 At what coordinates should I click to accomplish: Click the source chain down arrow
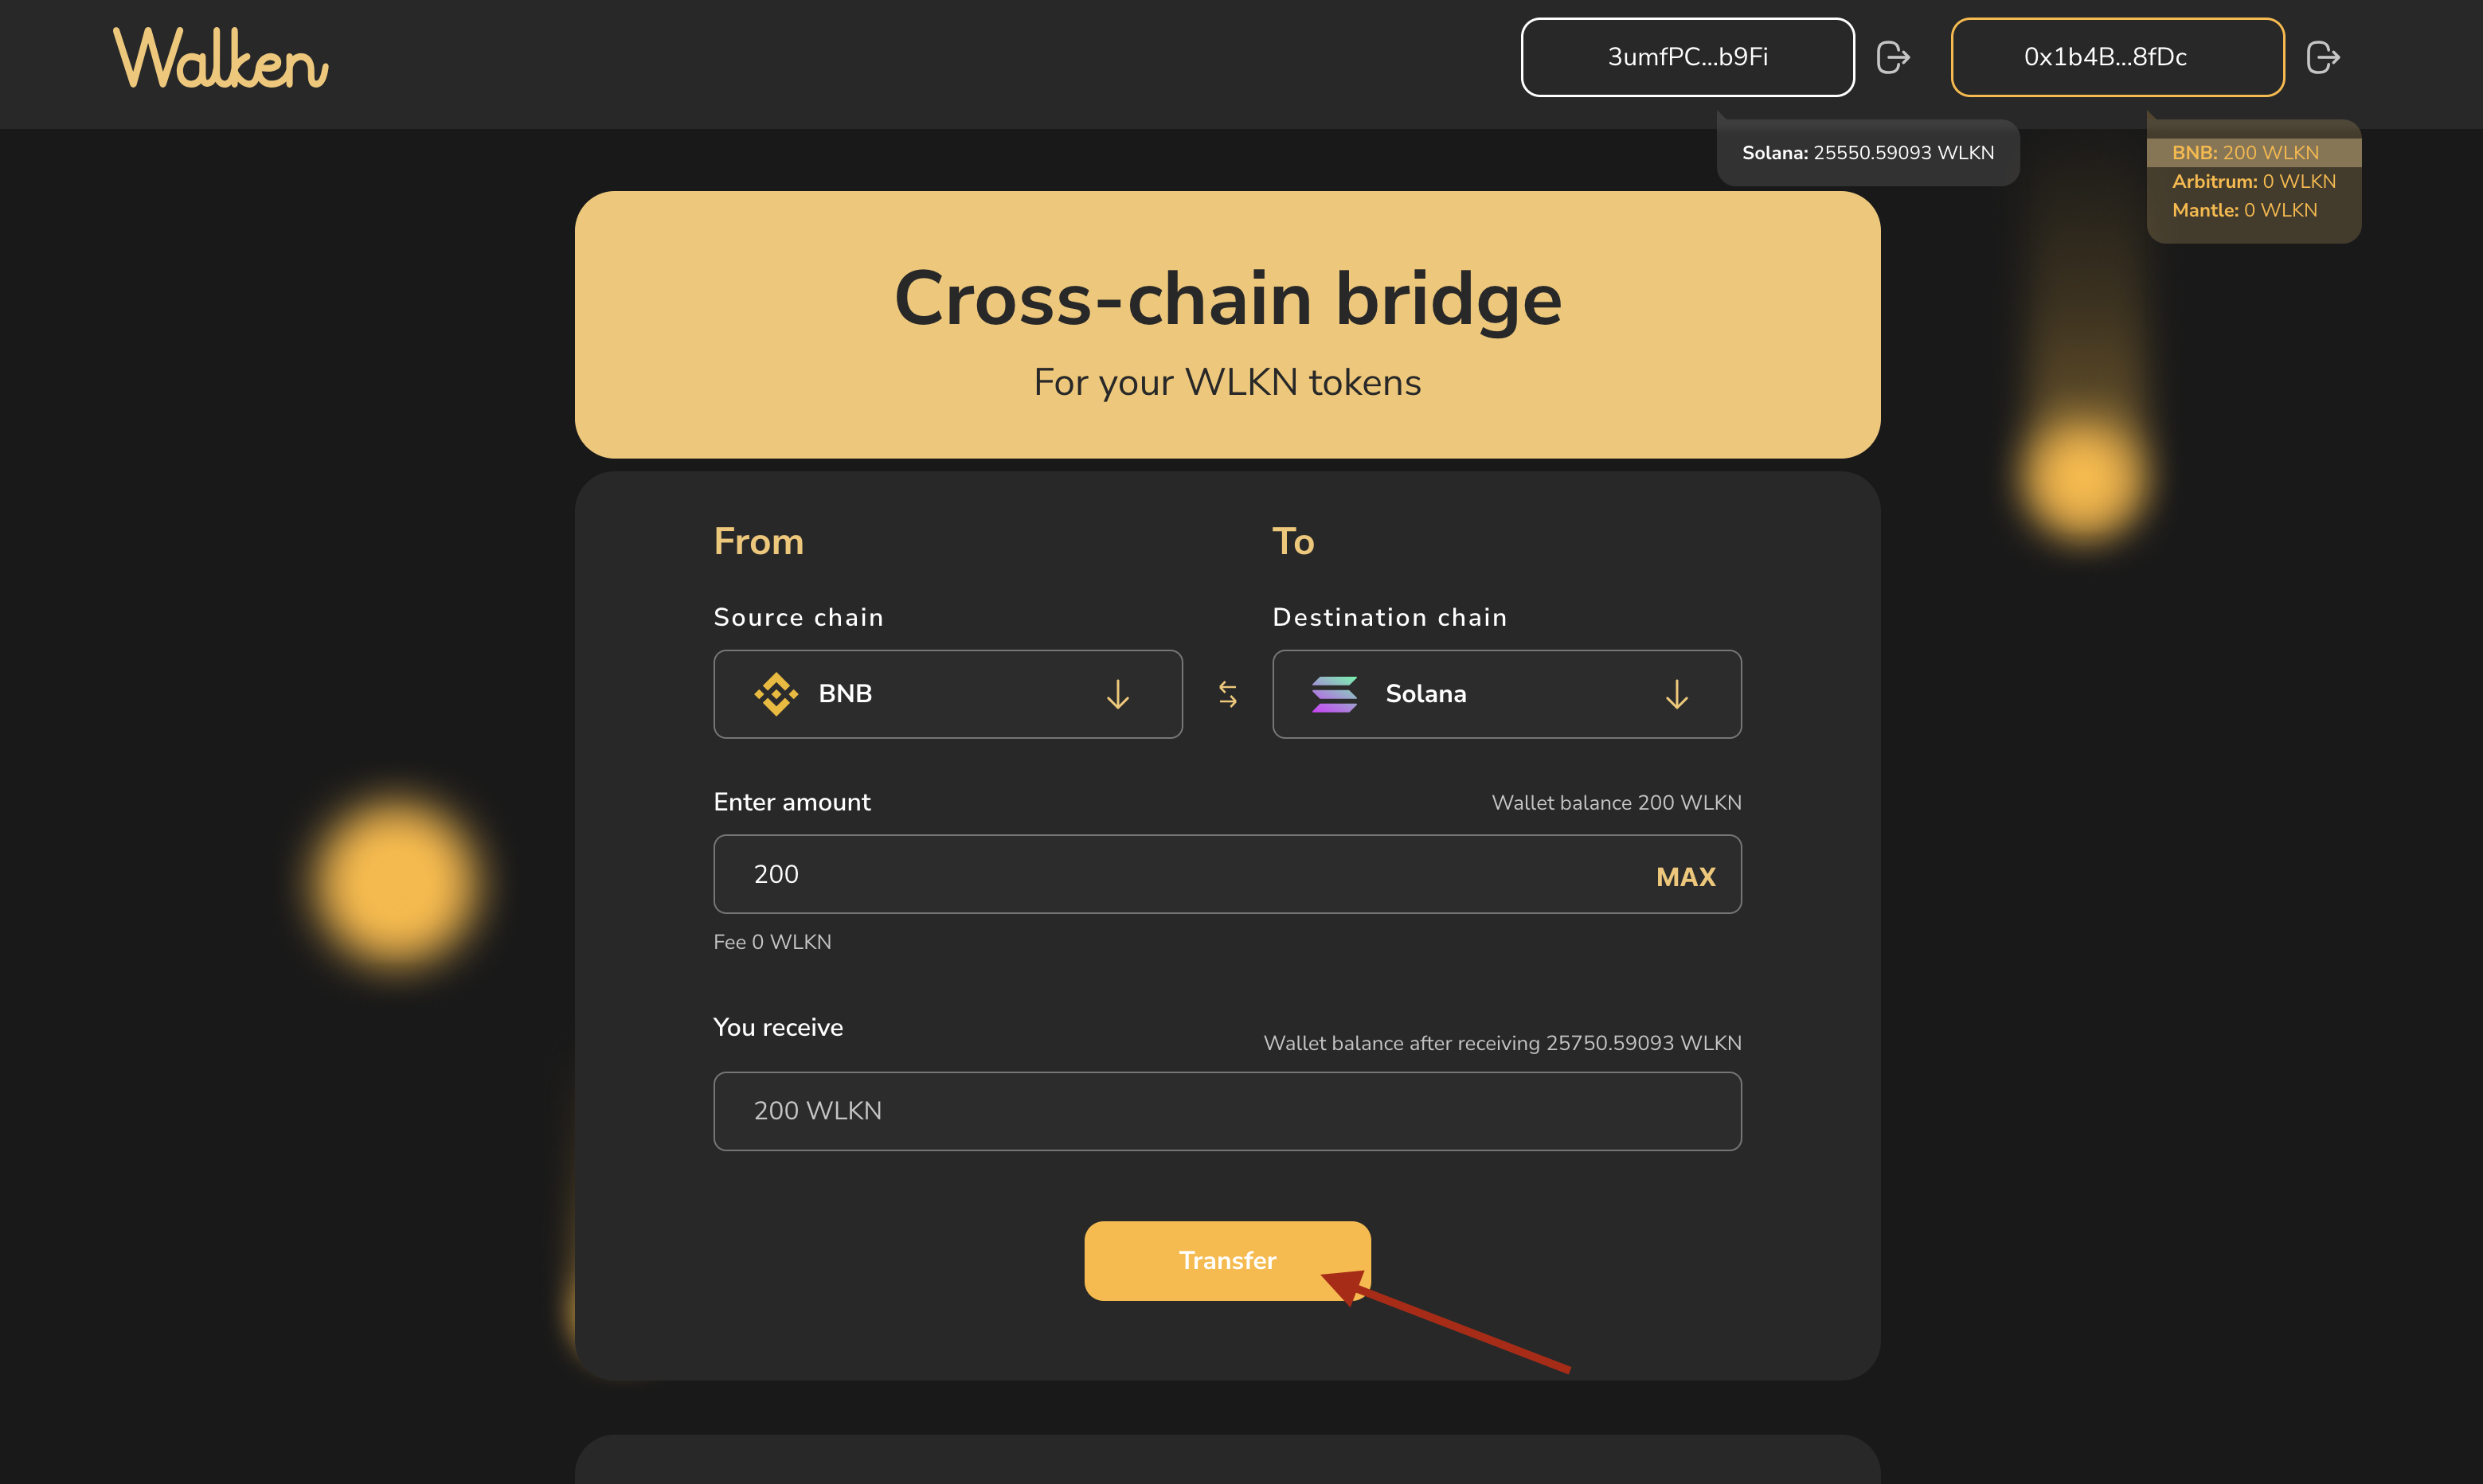point(1117,694)
